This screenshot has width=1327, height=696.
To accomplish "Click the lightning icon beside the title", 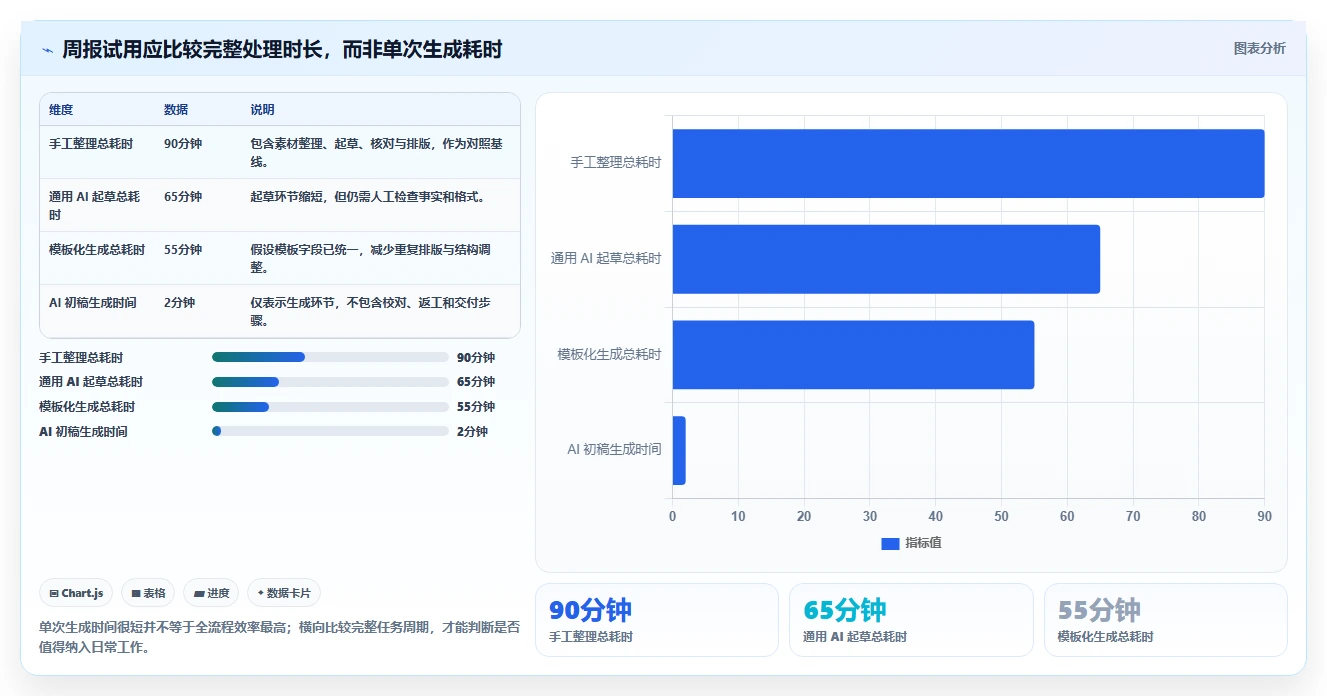I will (x=47, y=50).
